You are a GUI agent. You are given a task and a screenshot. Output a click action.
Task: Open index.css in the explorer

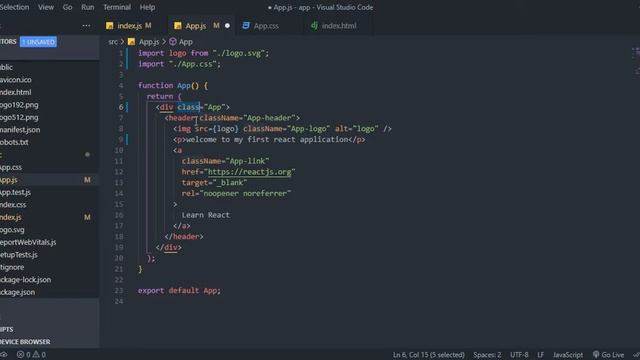13,204
